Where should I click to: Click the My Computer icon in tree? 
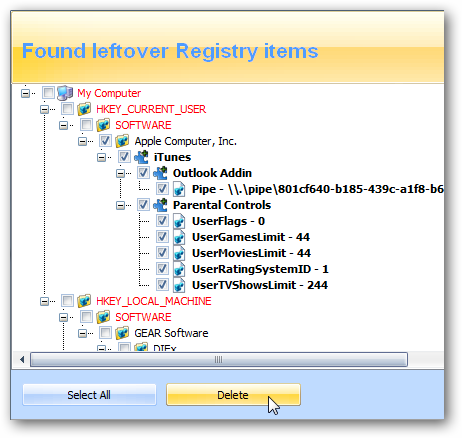[65, 93]
